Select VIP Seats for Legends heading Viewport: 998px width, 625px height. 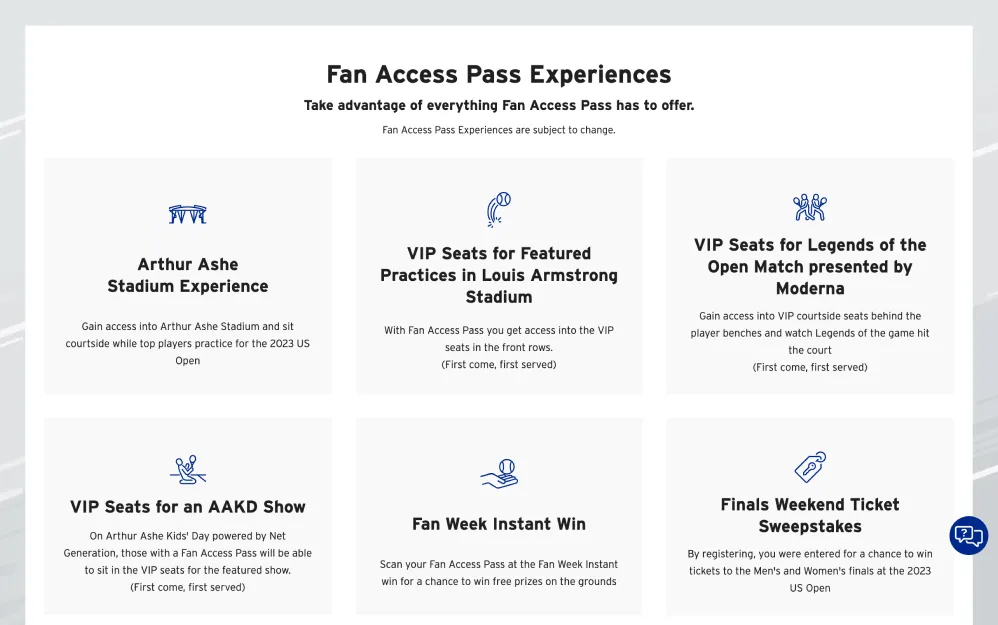tap(810, 267)
